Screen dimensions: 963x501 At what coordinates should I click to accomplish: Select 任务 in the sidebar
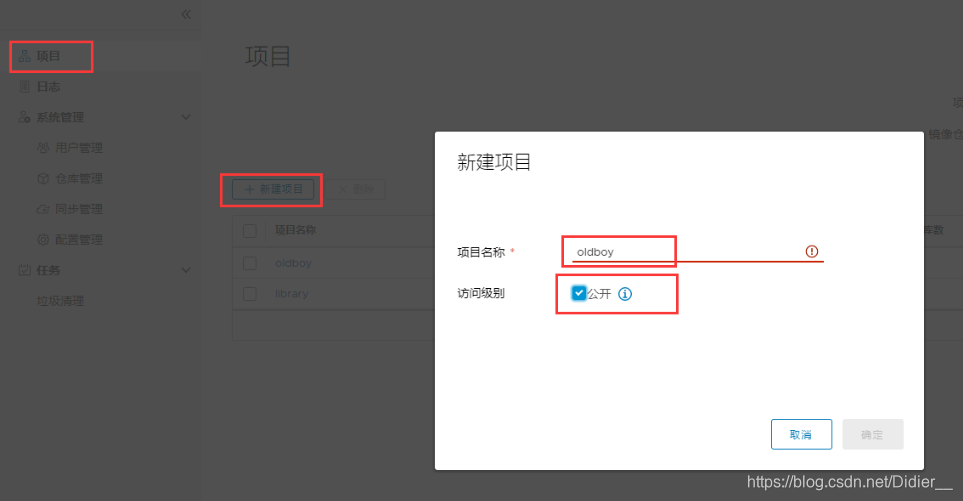pos(48,270)
